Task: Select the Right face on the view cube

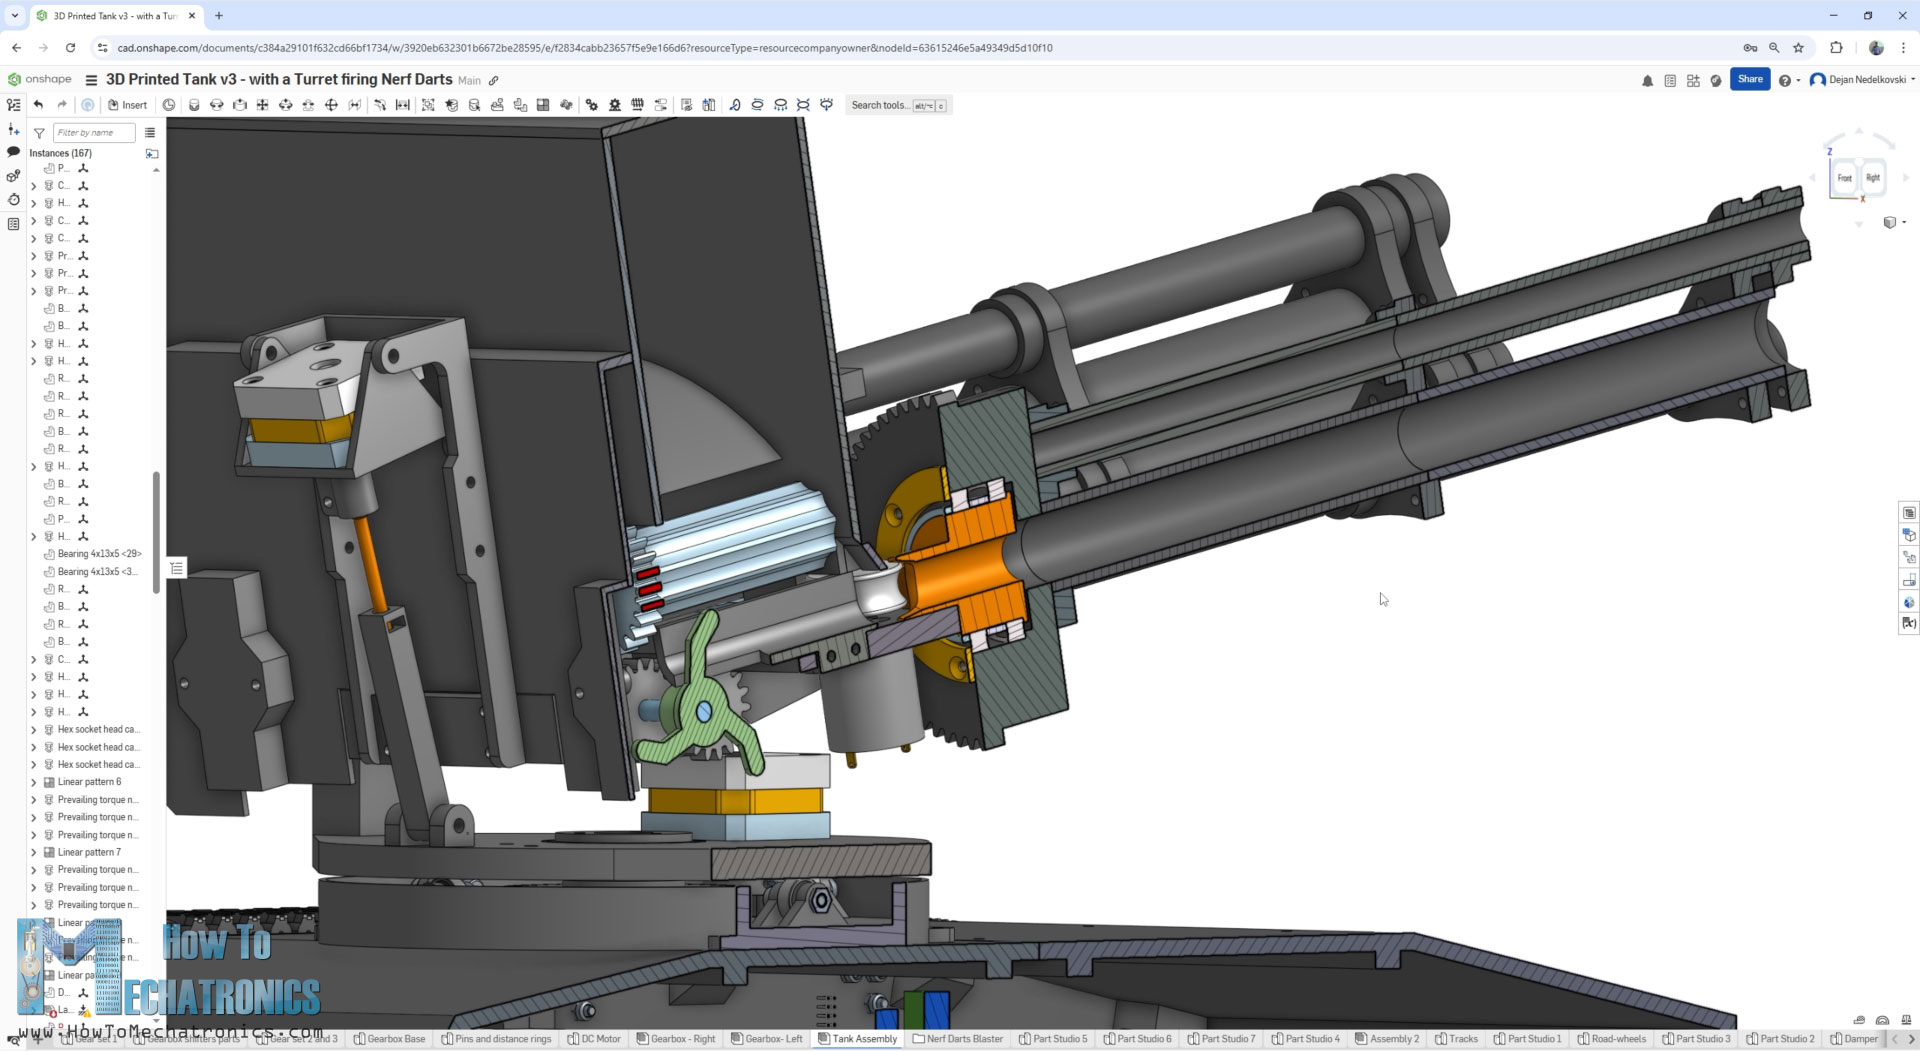Action: pyautogui.click(x=1873, y=178)
